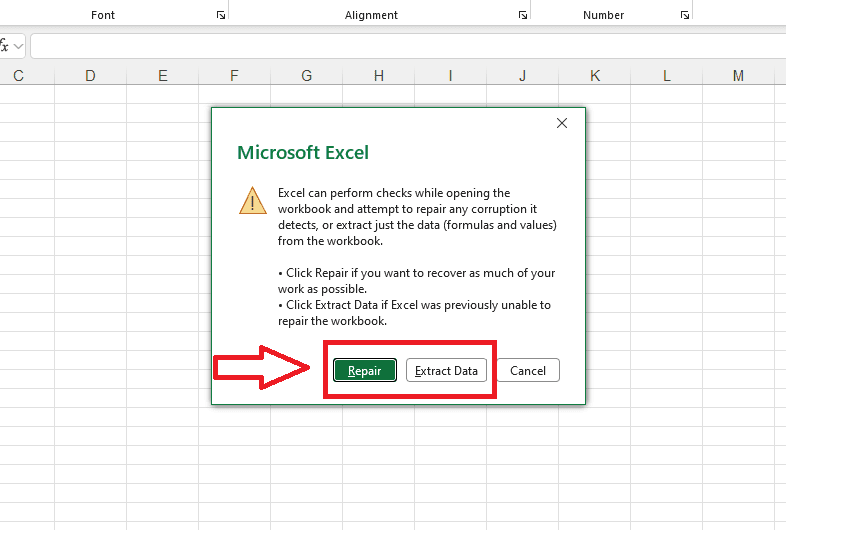The height and width of the screenshot is (543, 857).
Task: Click the Font group label
Action: coord(103,15)
